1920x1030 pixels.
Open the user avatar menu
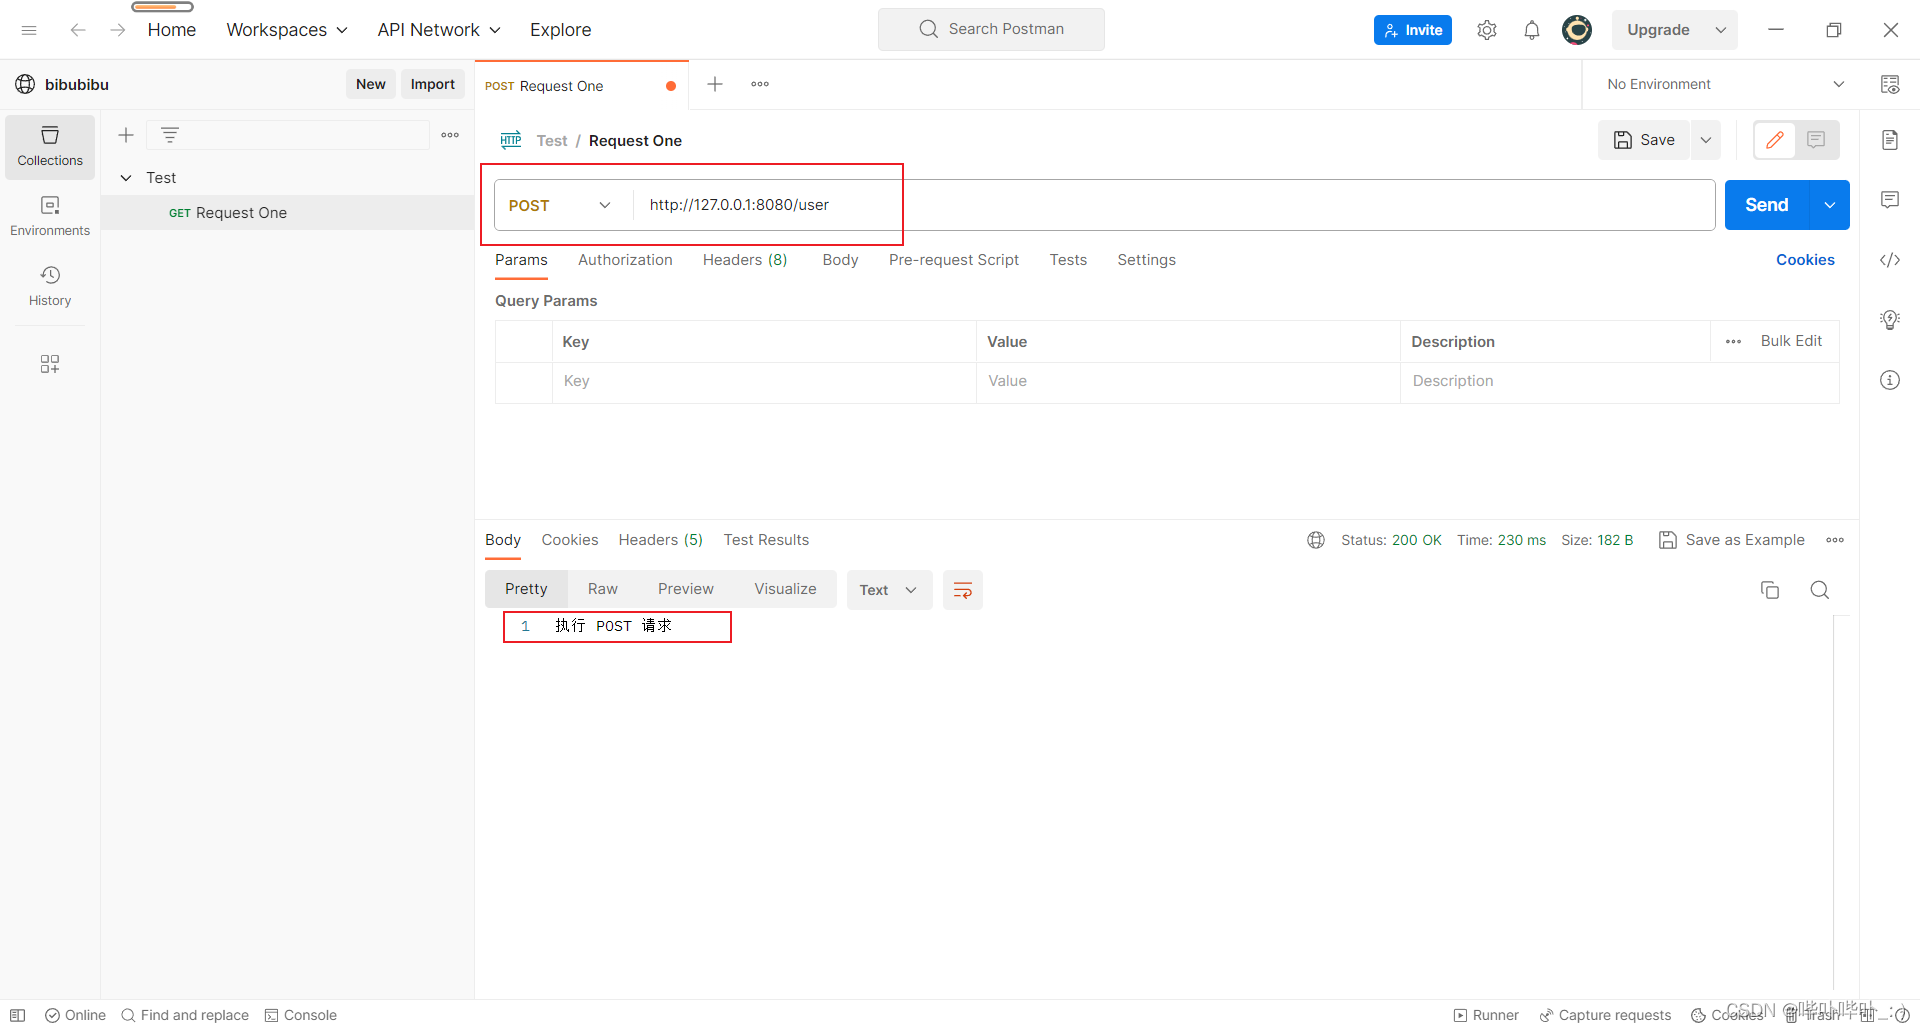(x=1577, y=30)
